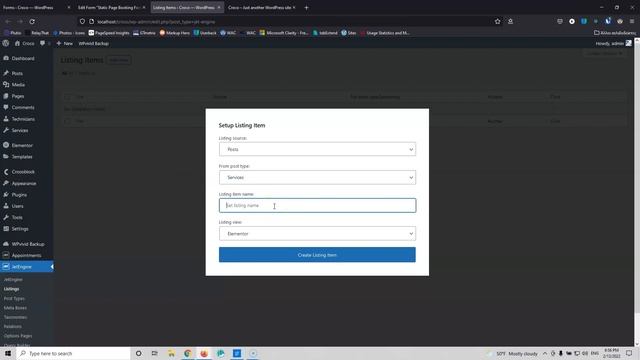This screenshot has width=640, height=360.
Task: Open the Appointments sidebar menu item
Action: click(27, 255)
